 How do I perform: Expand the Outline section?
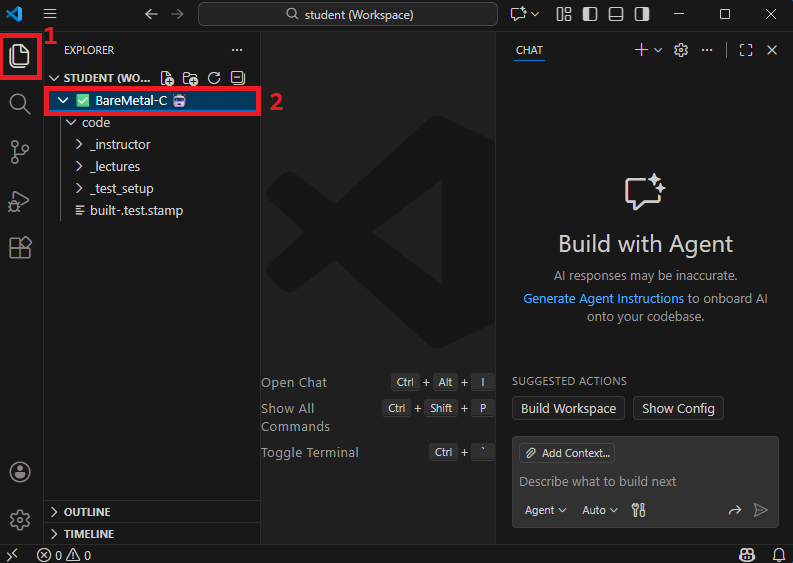(87, 512)
